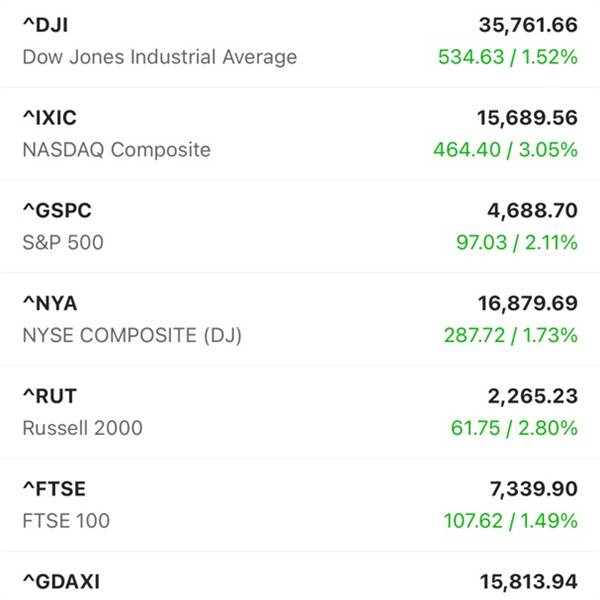600x600 pixels.
Task: Open the ^NYA ticker symbol
Action: pyautogui.click(x=50, y=303)
